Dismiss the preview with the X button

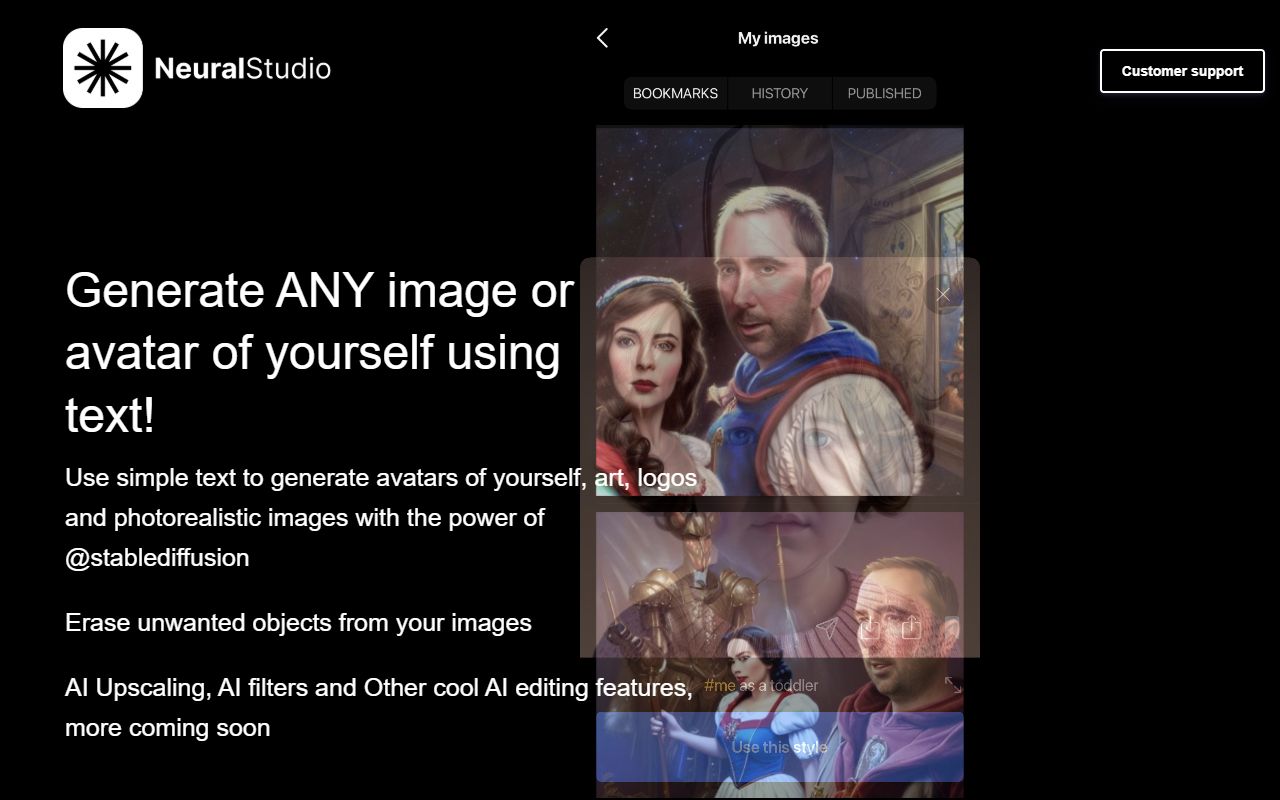pyautogui.click(x=942, y=294)
